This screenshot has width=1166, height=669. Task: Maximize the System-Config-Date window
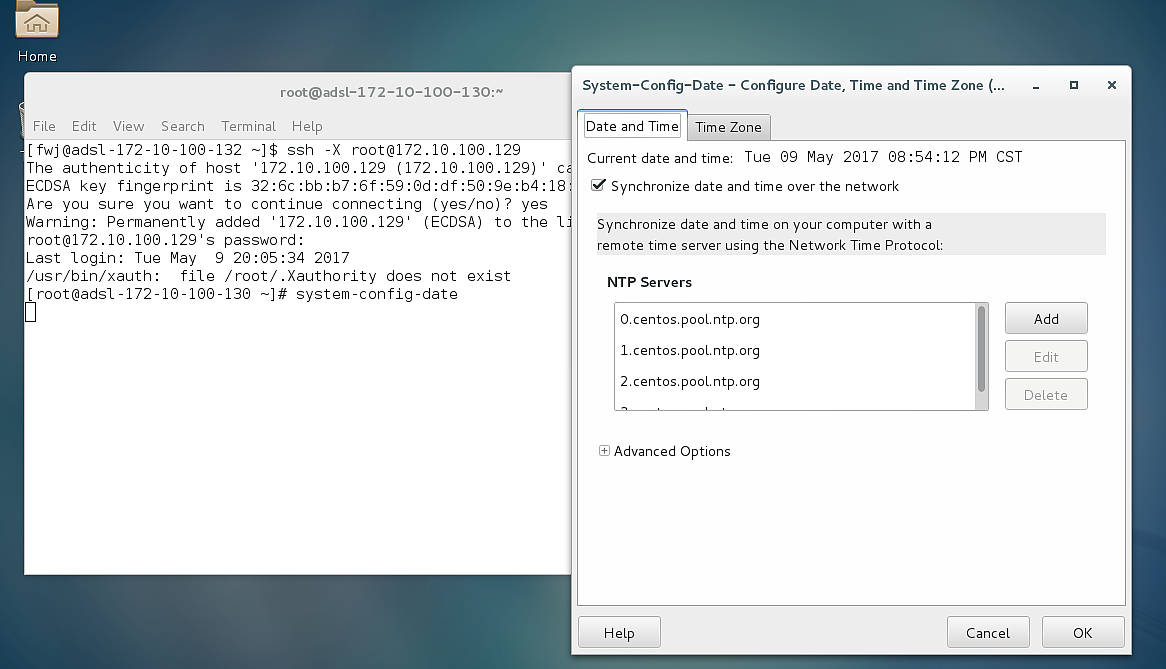coord(1073,85)
